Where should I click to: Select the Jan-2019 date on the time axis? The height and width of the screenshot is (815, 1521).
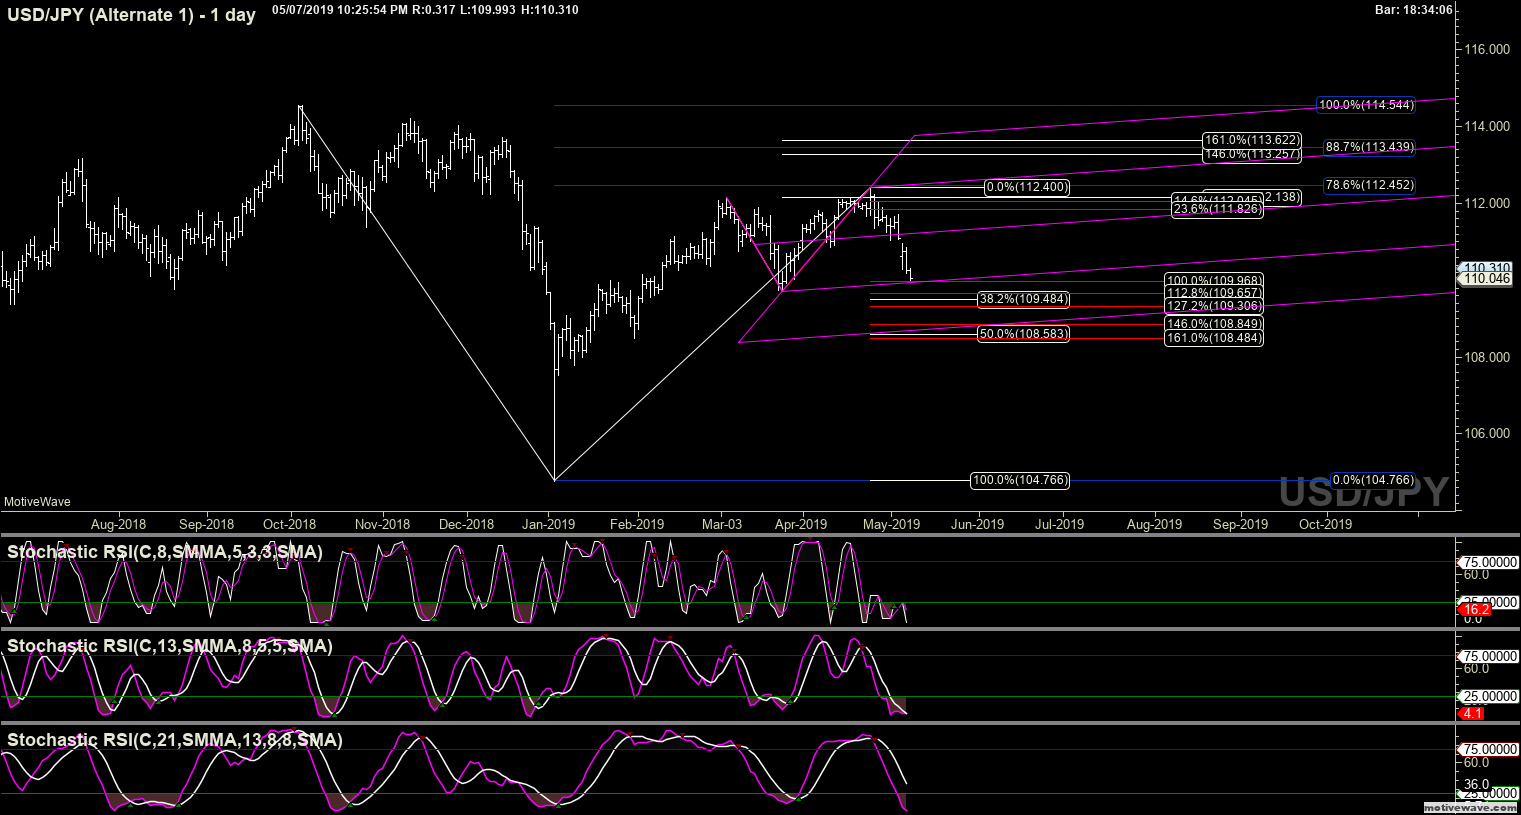click(x=548, y=524)
